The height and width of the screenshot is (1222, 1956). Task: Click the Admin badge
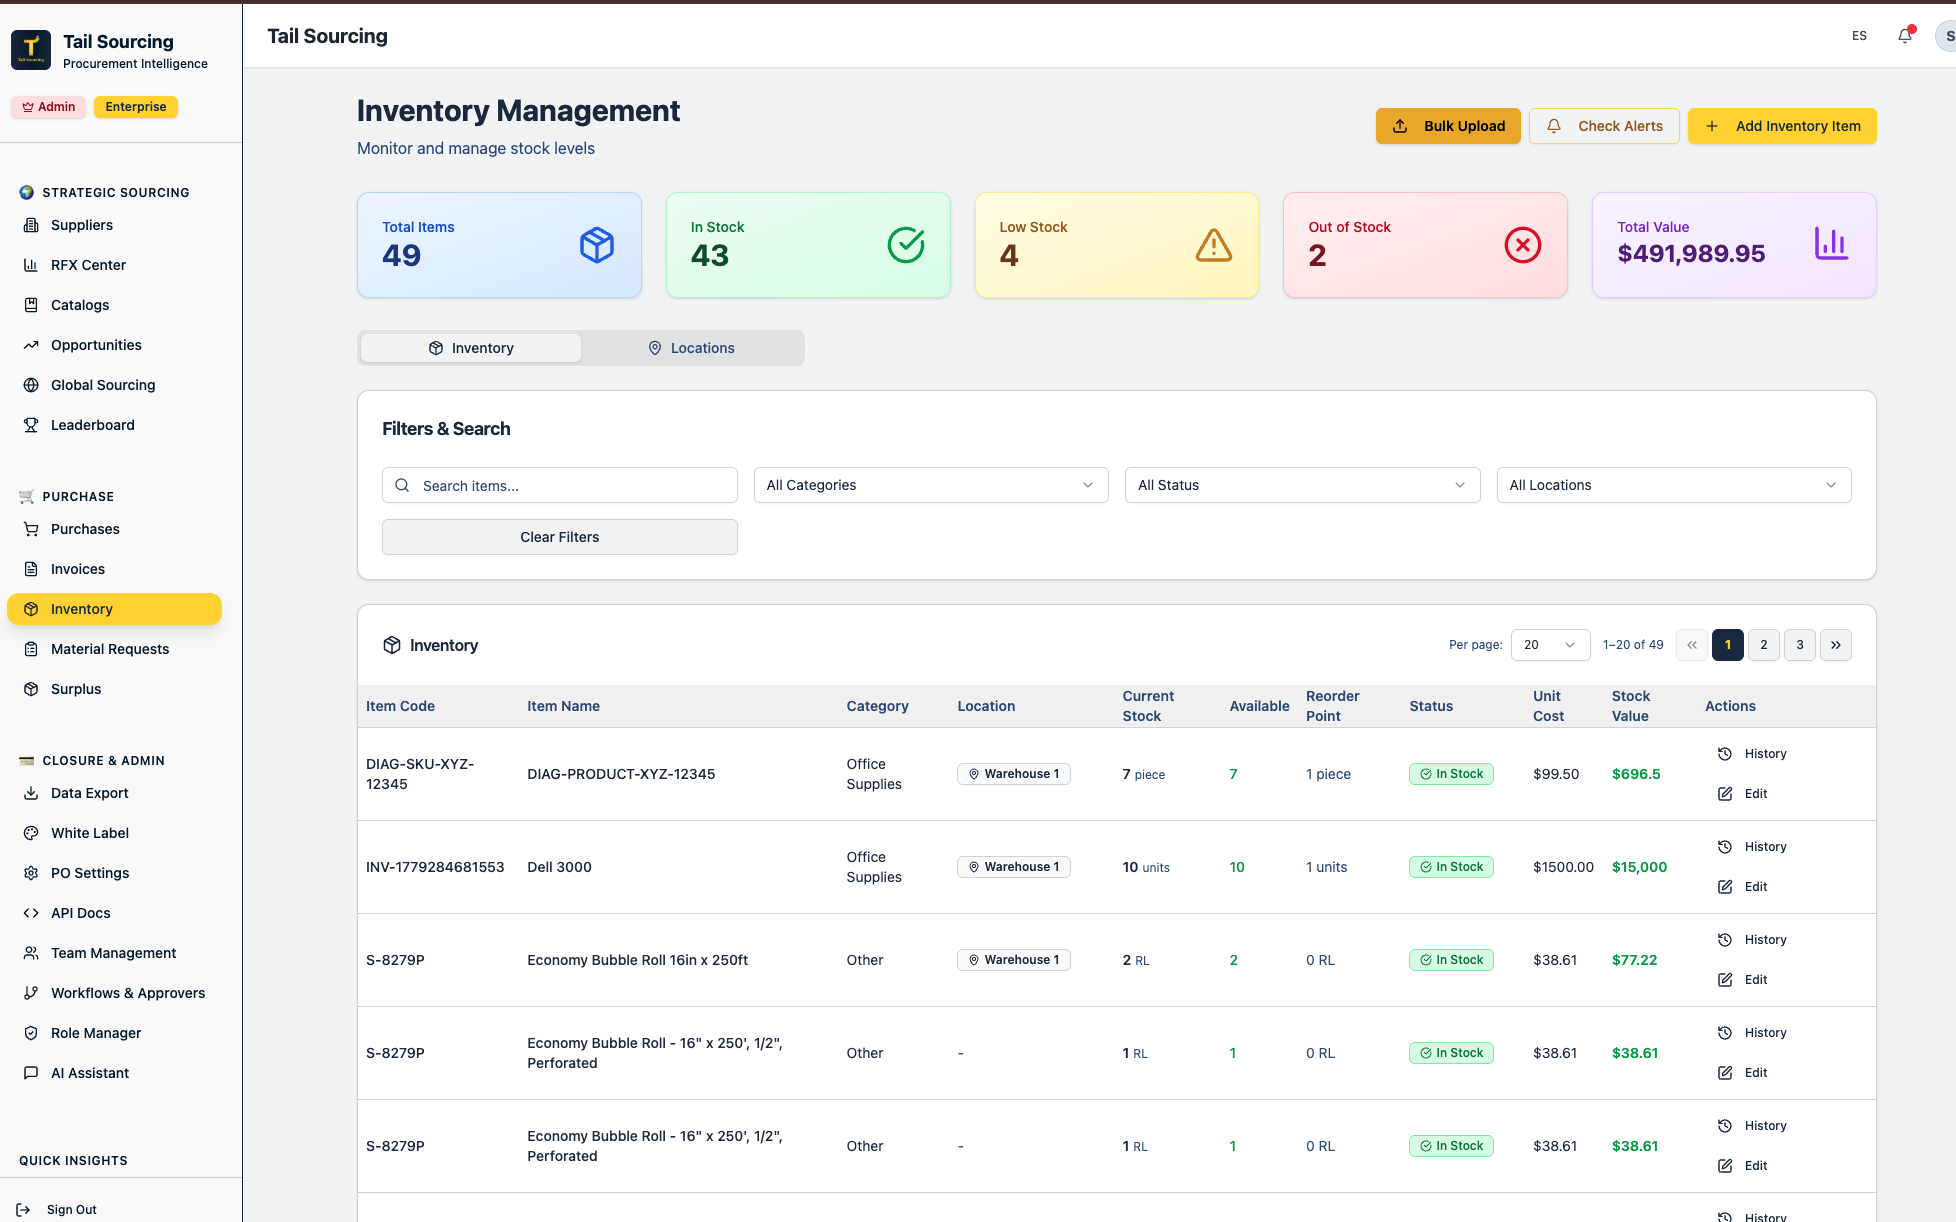point(49,107)
